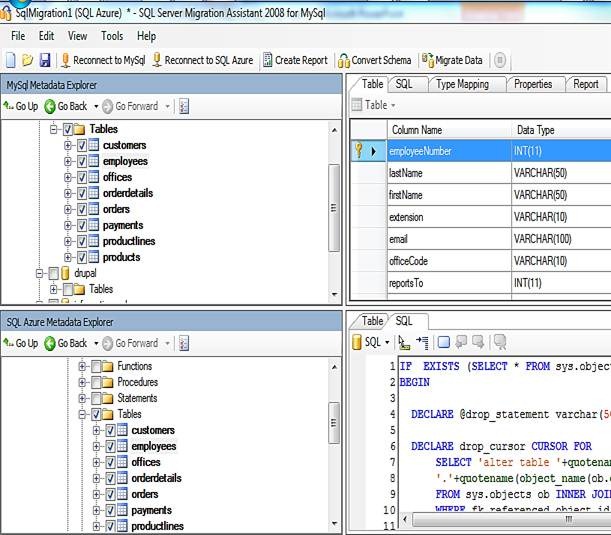Uncheck payments table in MySql explorer
This screenshot has height=535, width=611.
click(82, 225)
